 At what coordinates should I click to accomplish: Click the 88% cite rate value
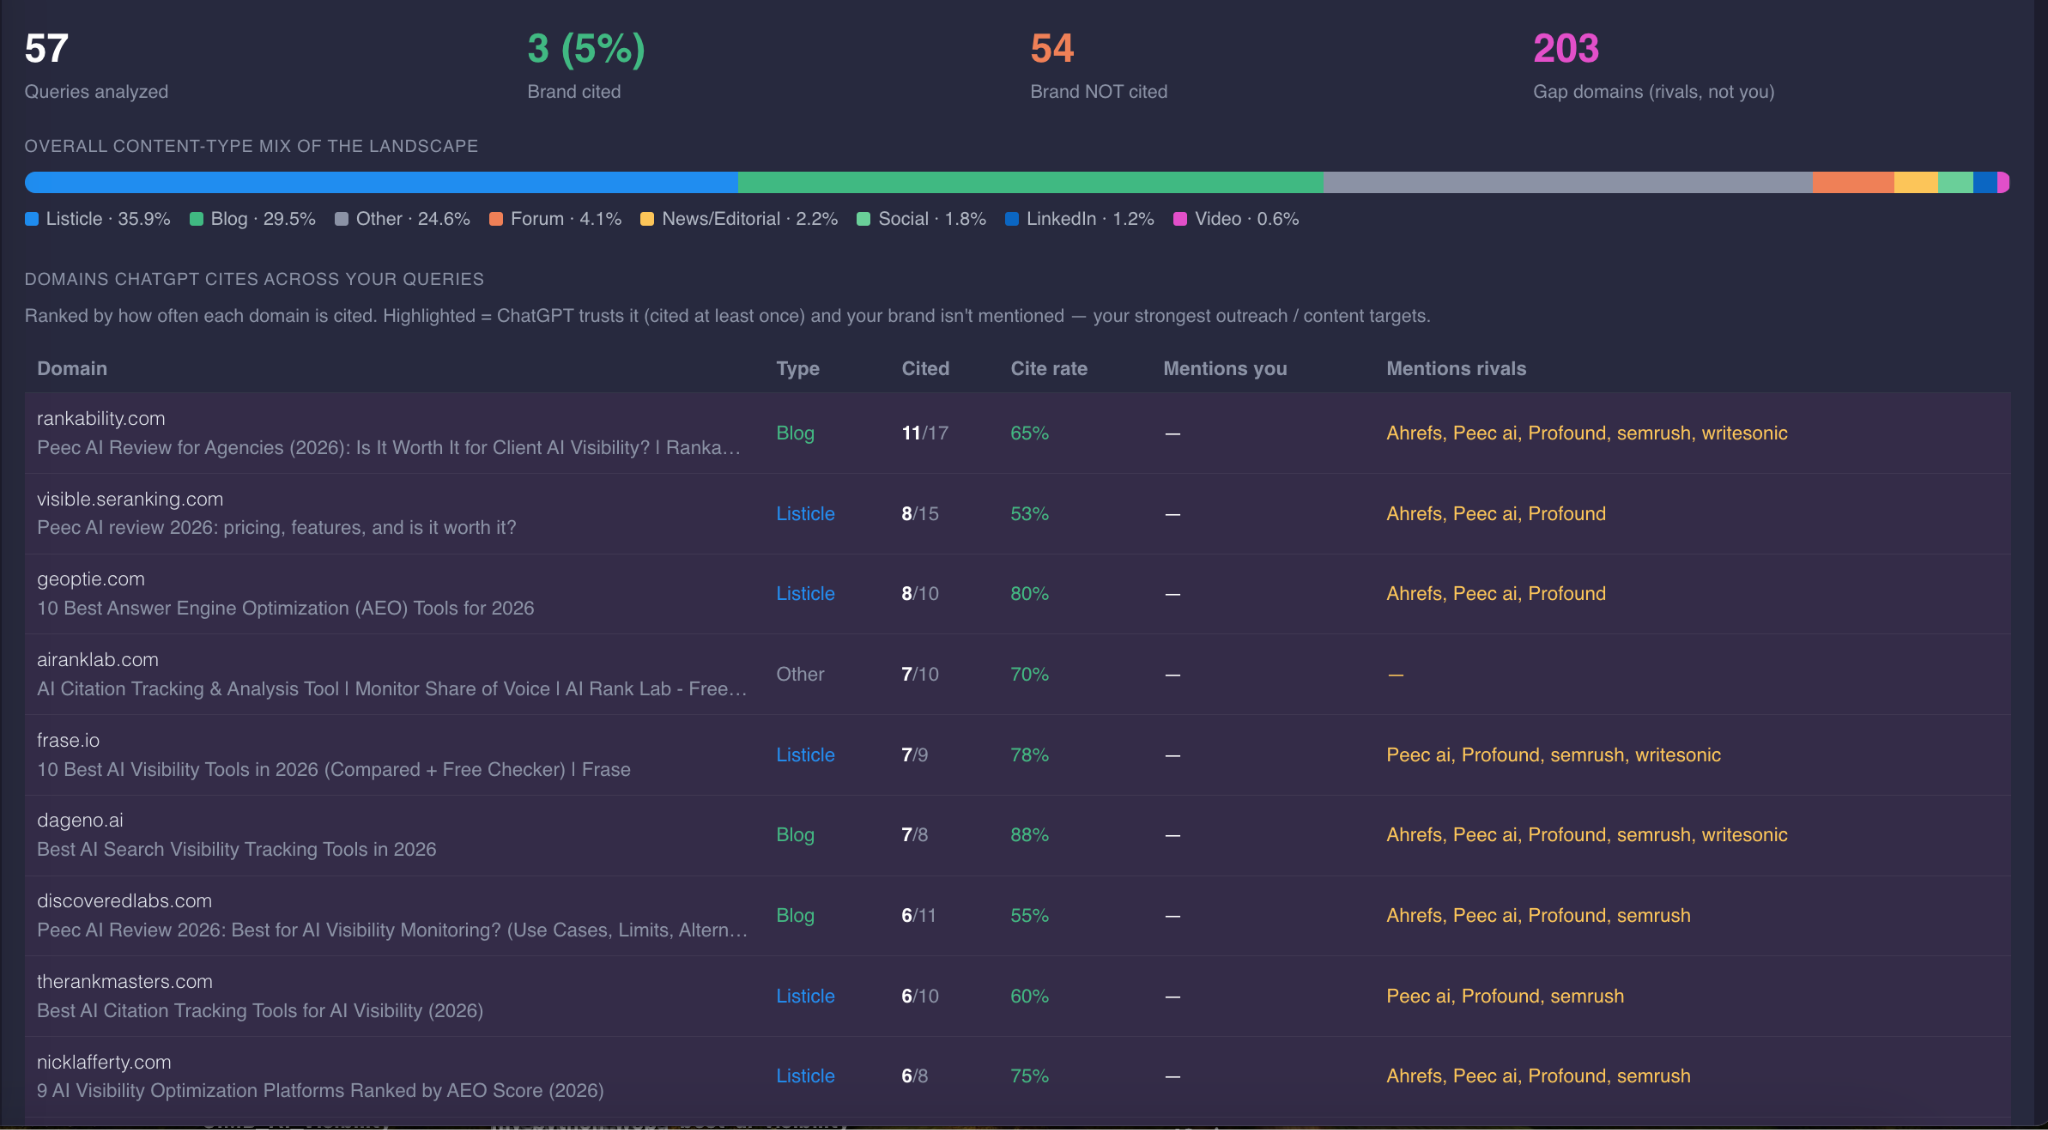tap(1029, 835)
